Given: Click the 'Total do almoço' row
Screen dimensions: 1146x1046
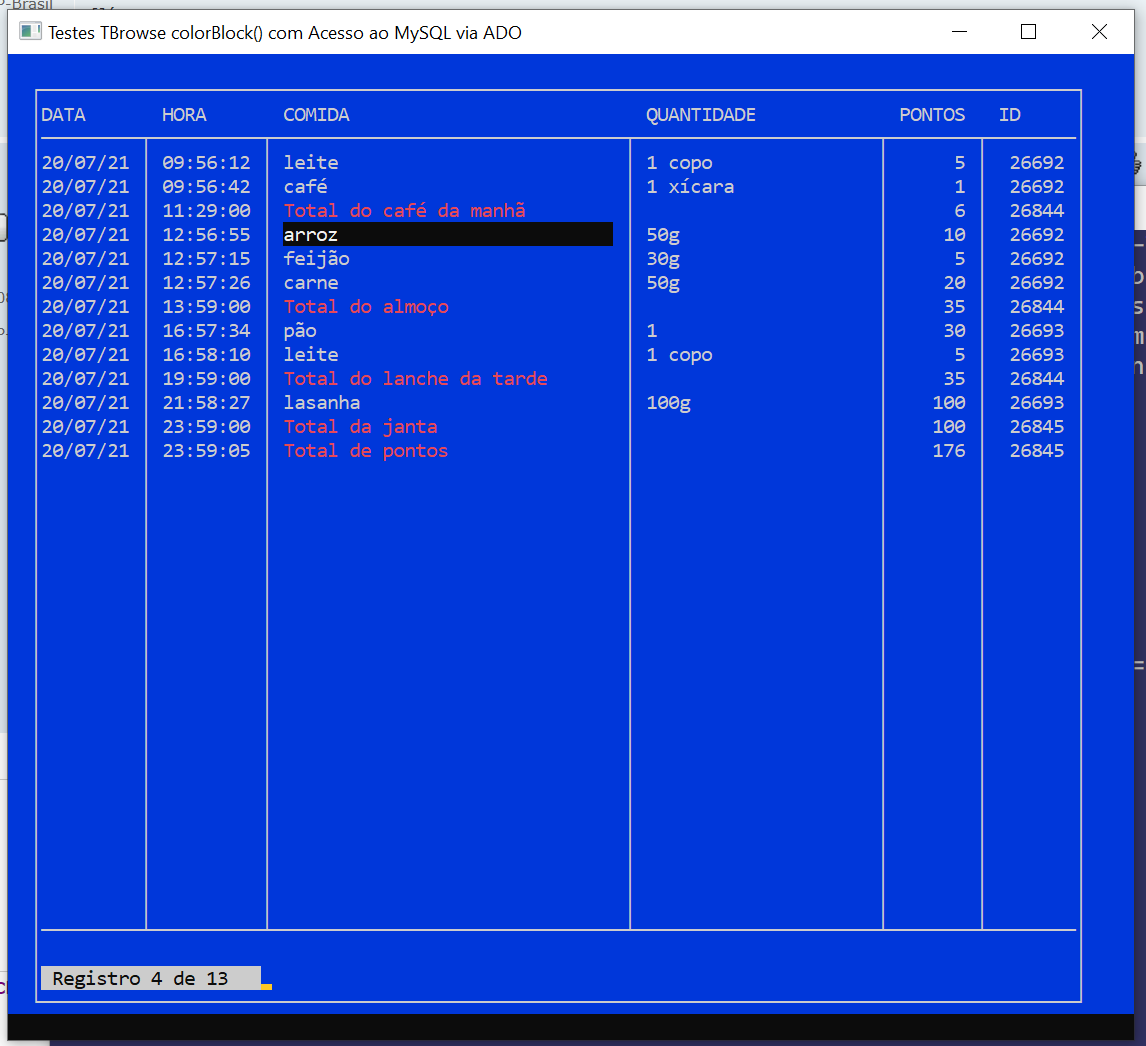Looking at the screenshot, I should click(366, 307).
